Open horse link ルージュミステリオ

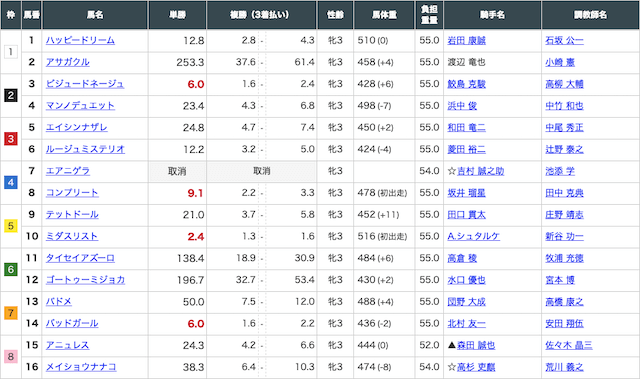85,149
